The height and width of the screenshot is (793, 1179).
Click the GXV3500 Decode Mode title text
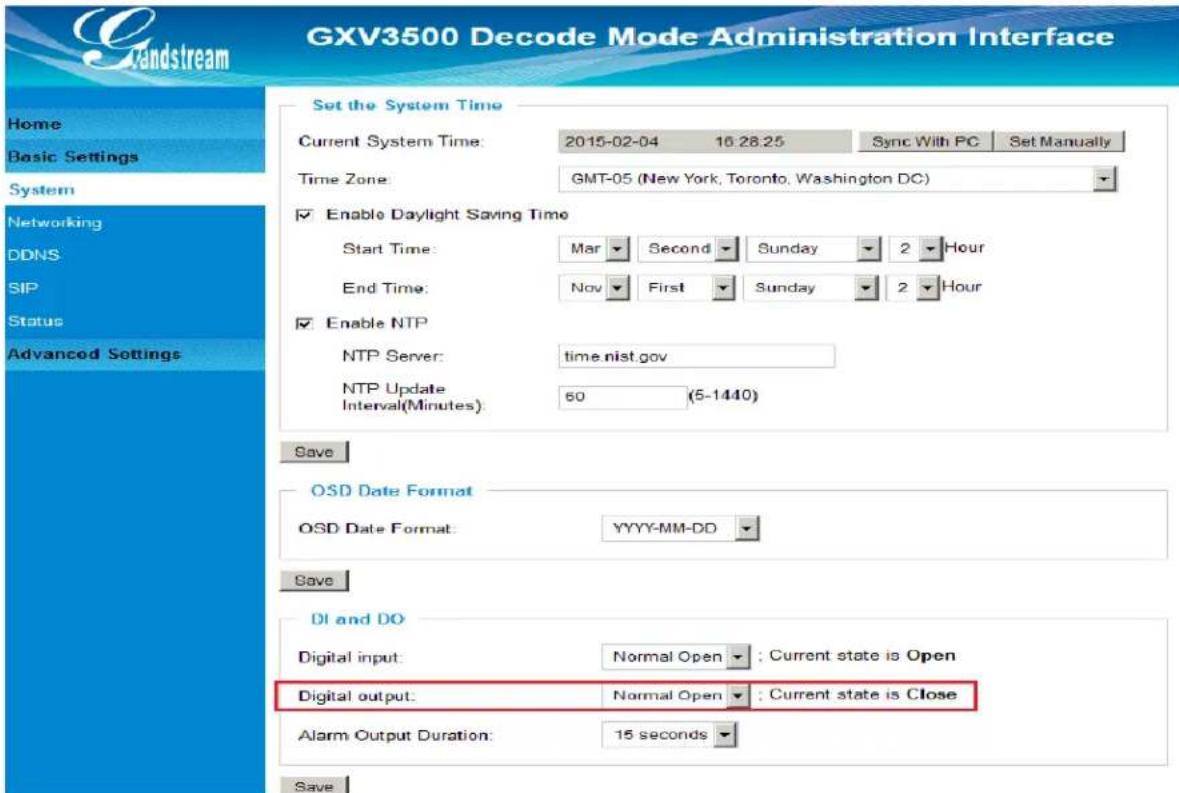coord(710,36)
